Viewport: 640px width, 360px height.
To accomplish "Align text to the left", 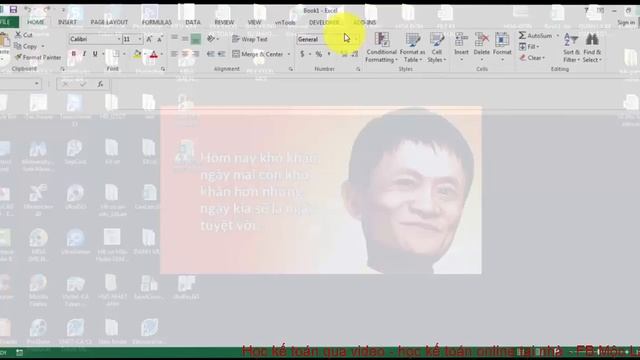I will [x=174, y=54].
